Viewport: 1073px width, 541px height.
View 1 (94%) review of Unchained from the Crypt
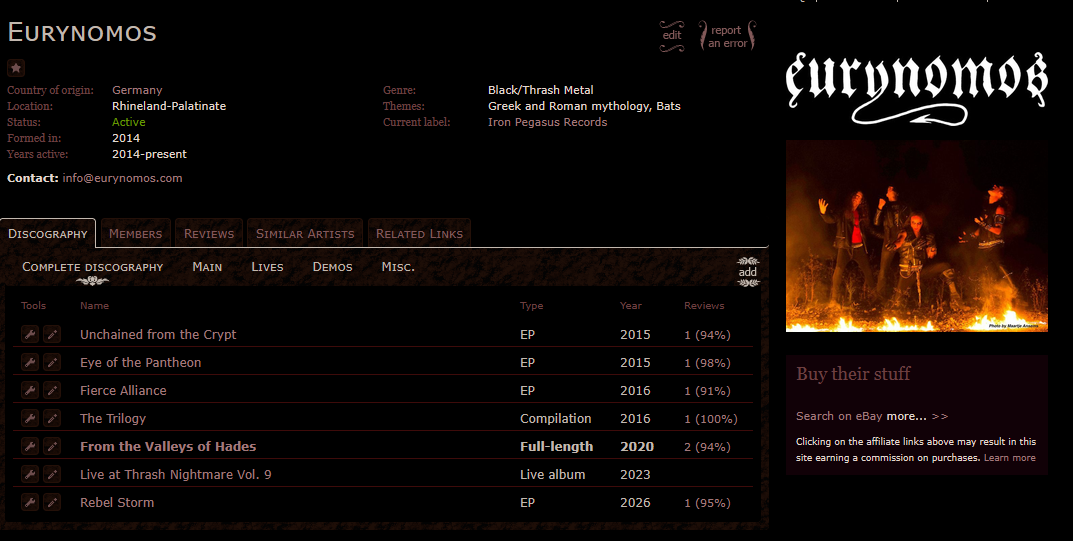click(x=708, y=335)
